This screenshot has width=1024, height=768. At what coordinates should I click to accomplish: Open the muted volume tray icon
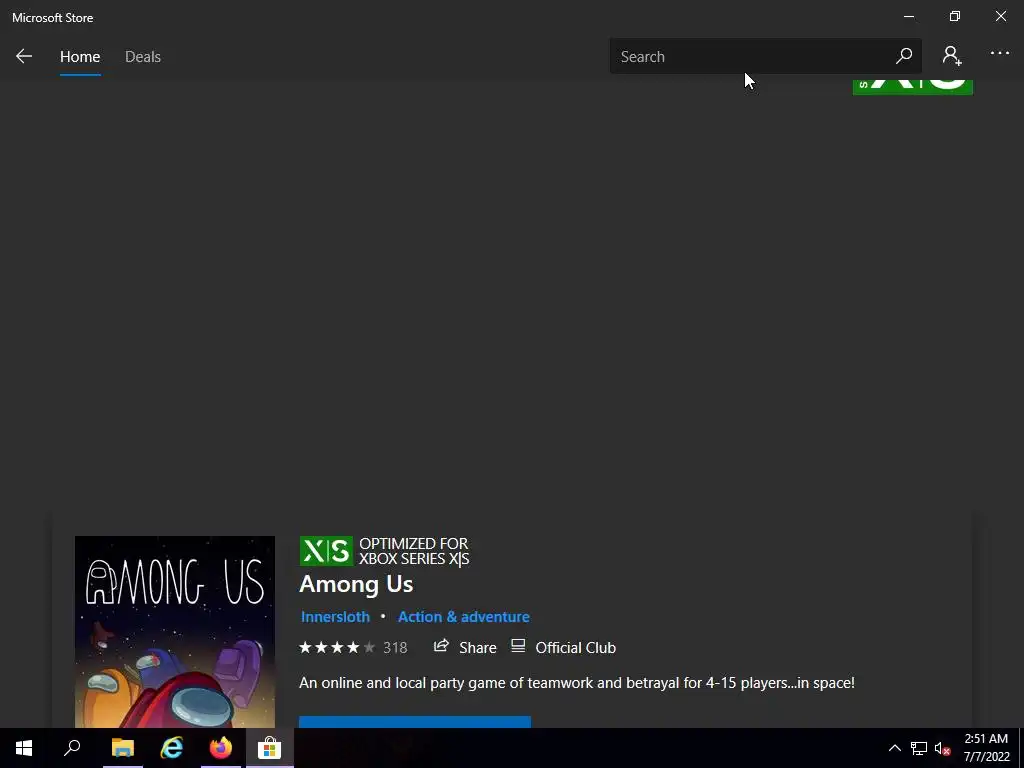pyautogui.click(x=942, y=748)
